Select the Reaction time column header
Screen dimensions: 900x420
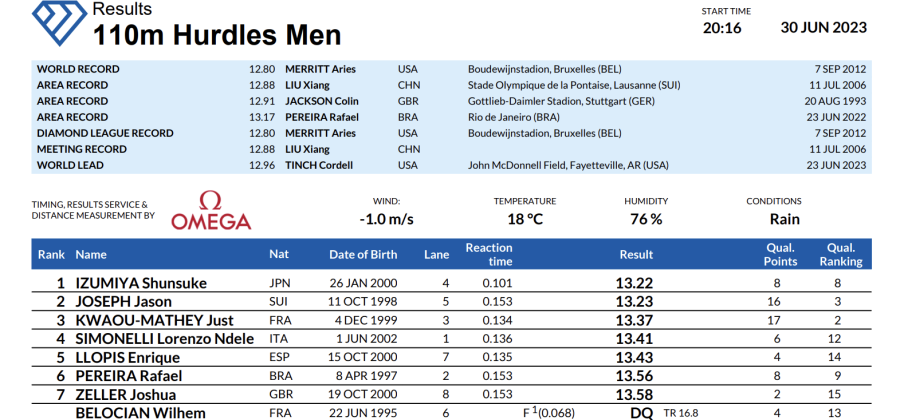point(488,254)
